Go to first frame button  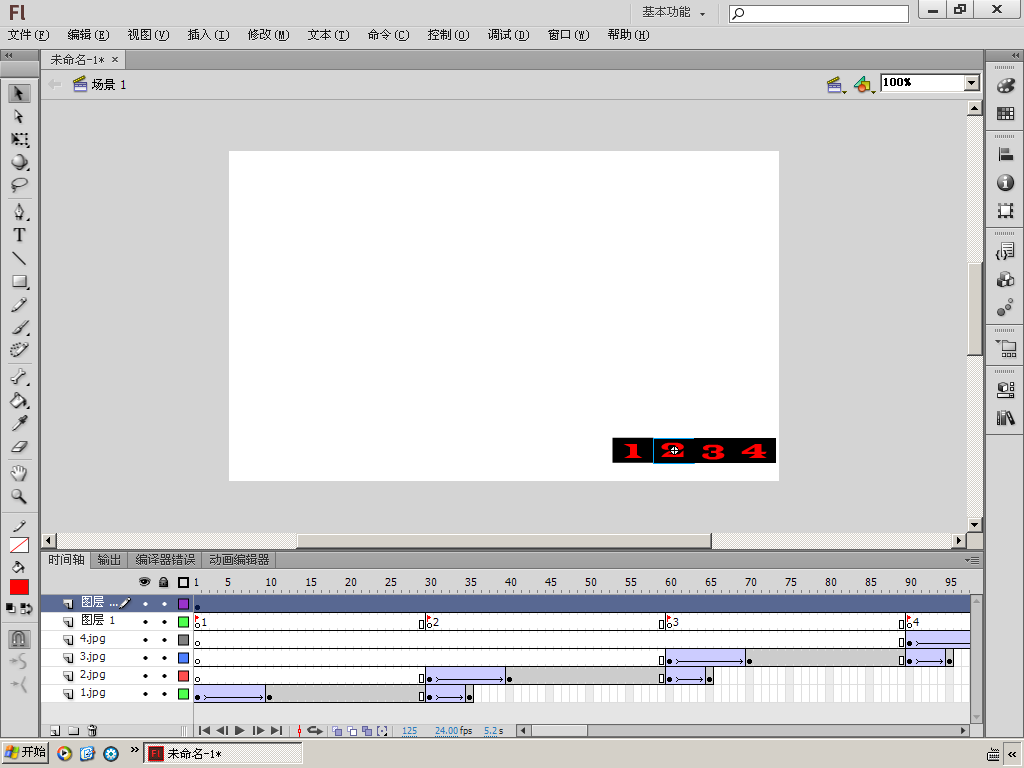pos(204,731)
